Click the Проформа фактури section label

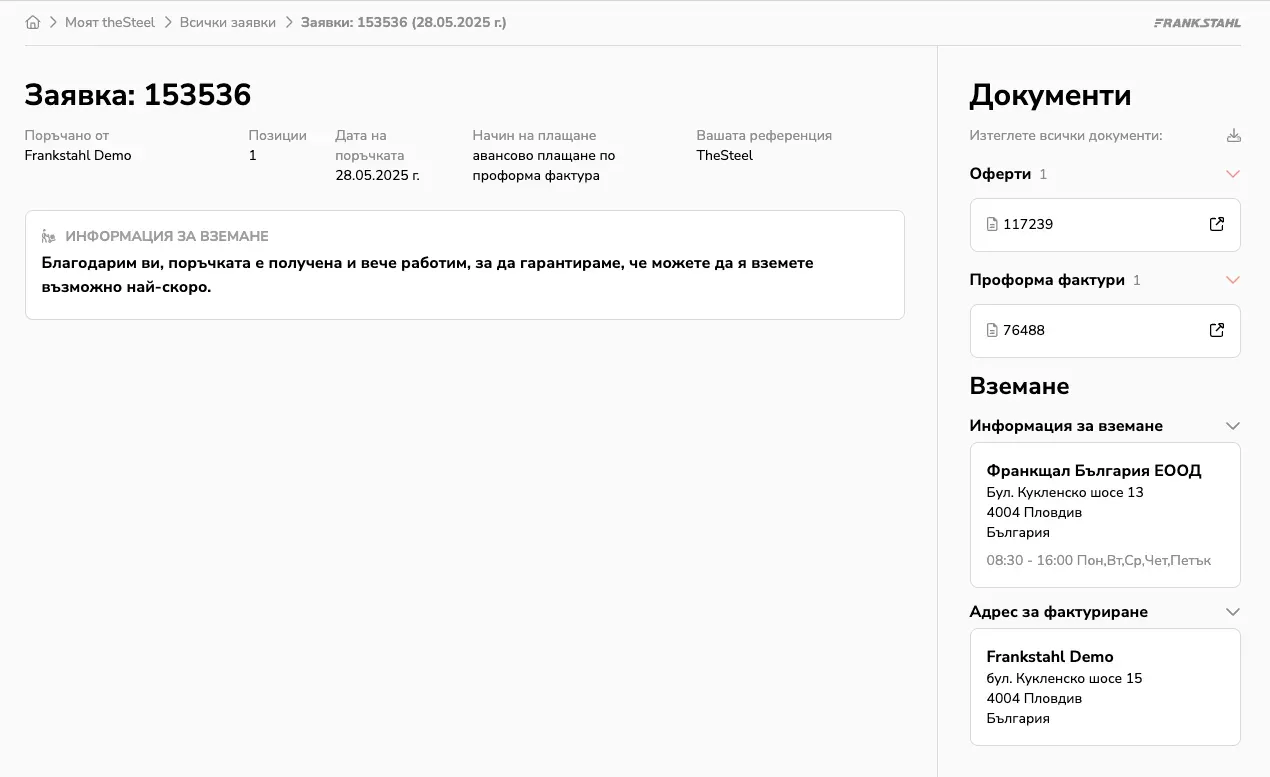coord(1047,280)
